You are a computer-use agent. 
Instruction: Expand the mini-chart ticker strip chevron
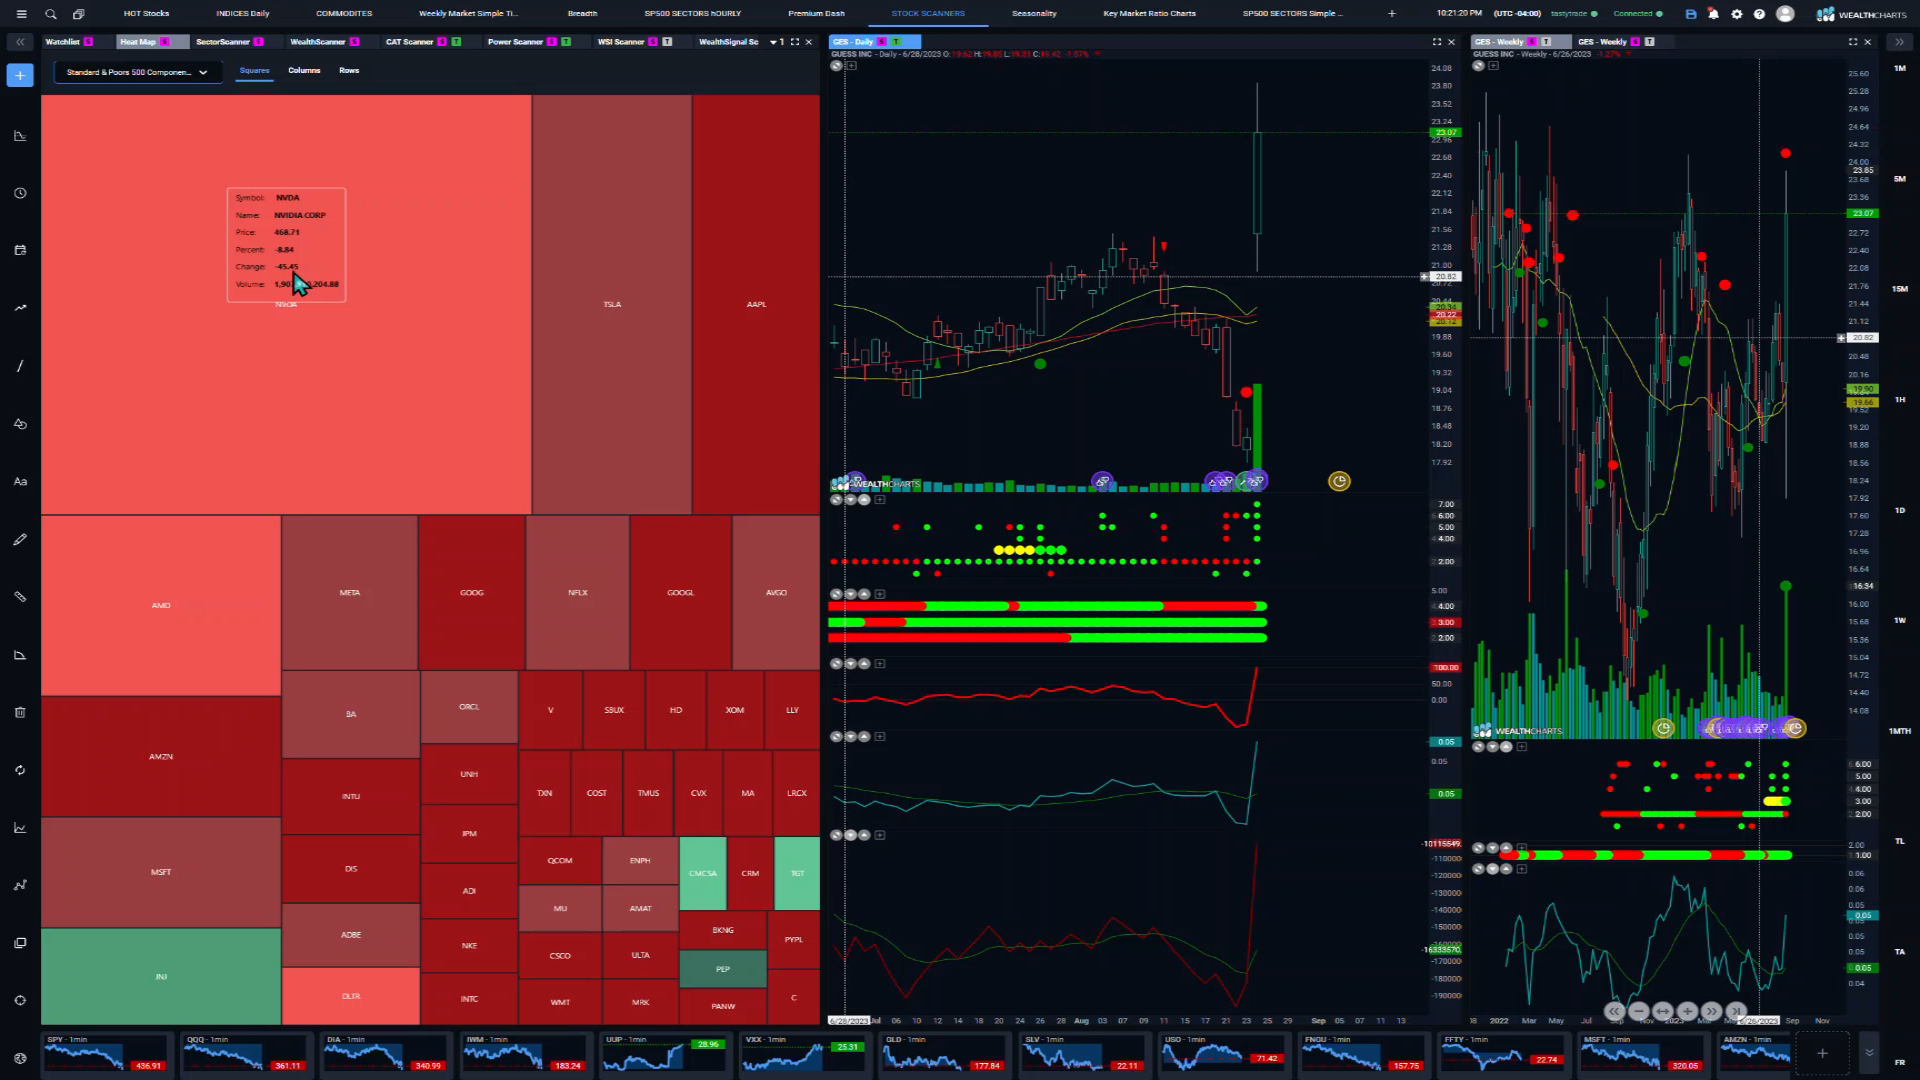click(x=1869, y=1053)
